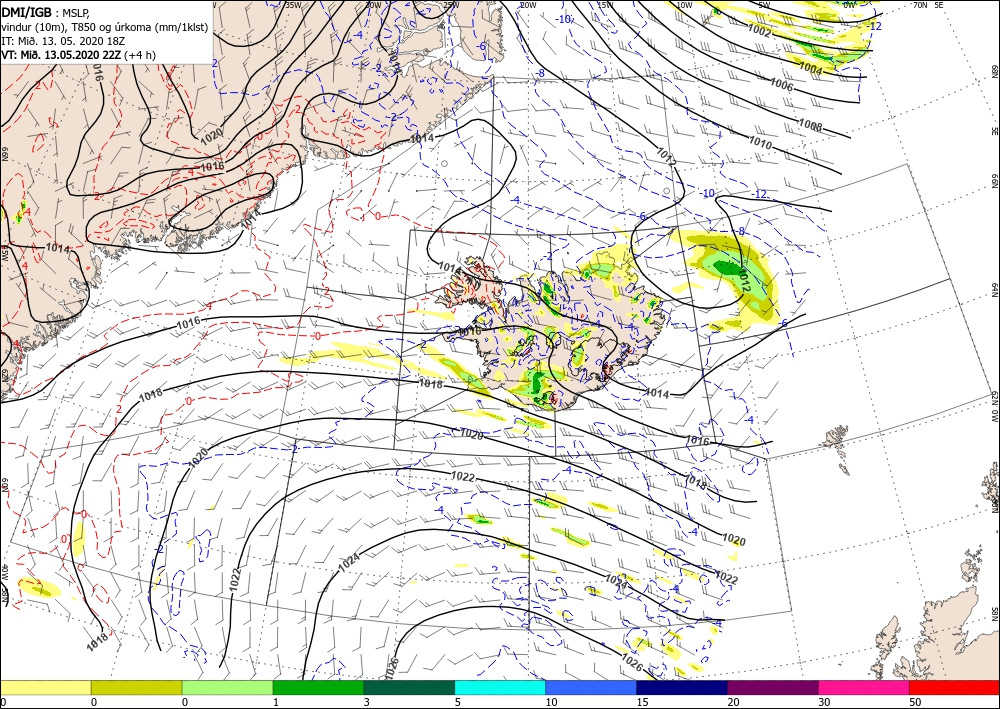Click the legend scale value '3'
This screenshot has height=709, width=1000.
367,702
